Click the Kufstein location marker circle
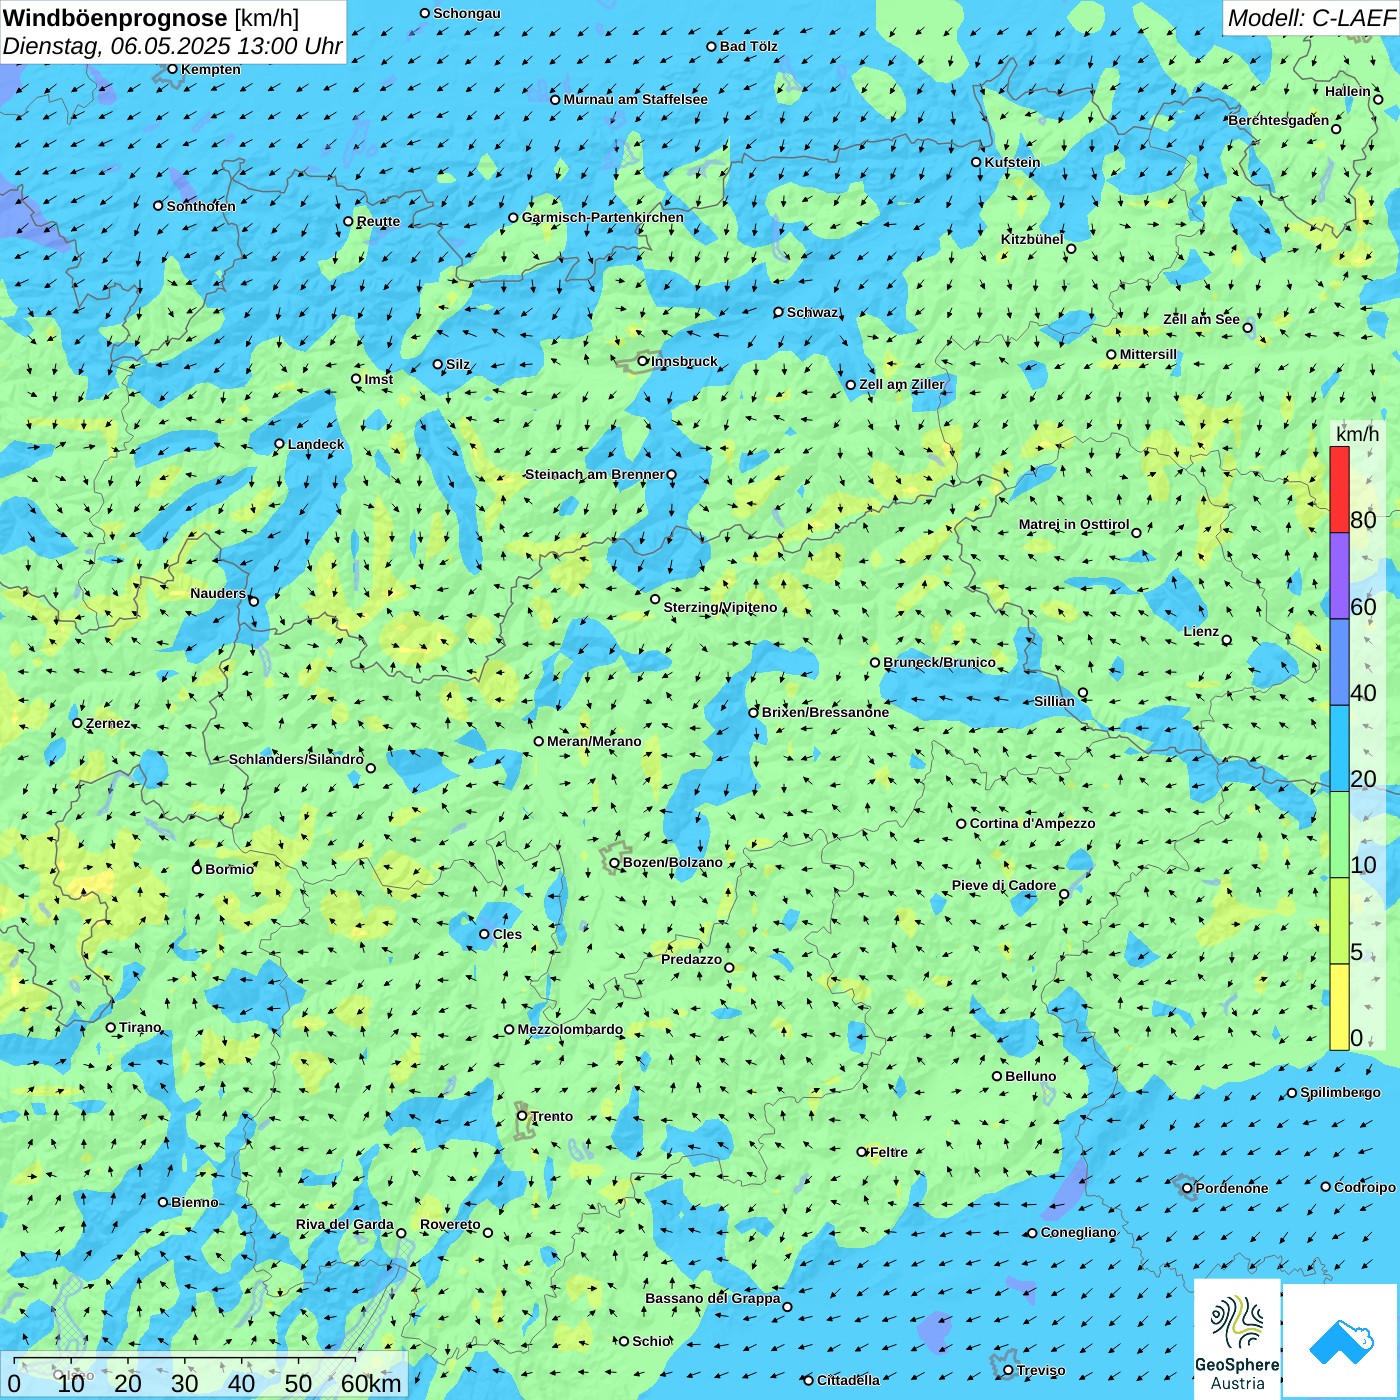The image size is (1400, 1400). [x=977, y=162]
